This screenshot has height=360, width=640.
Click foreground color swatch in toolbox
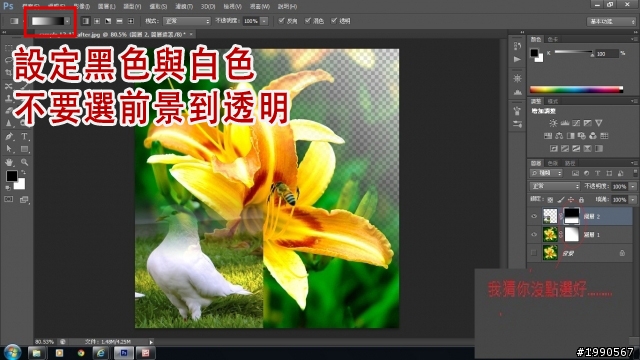pyautogui.click(x=11, y=176)
